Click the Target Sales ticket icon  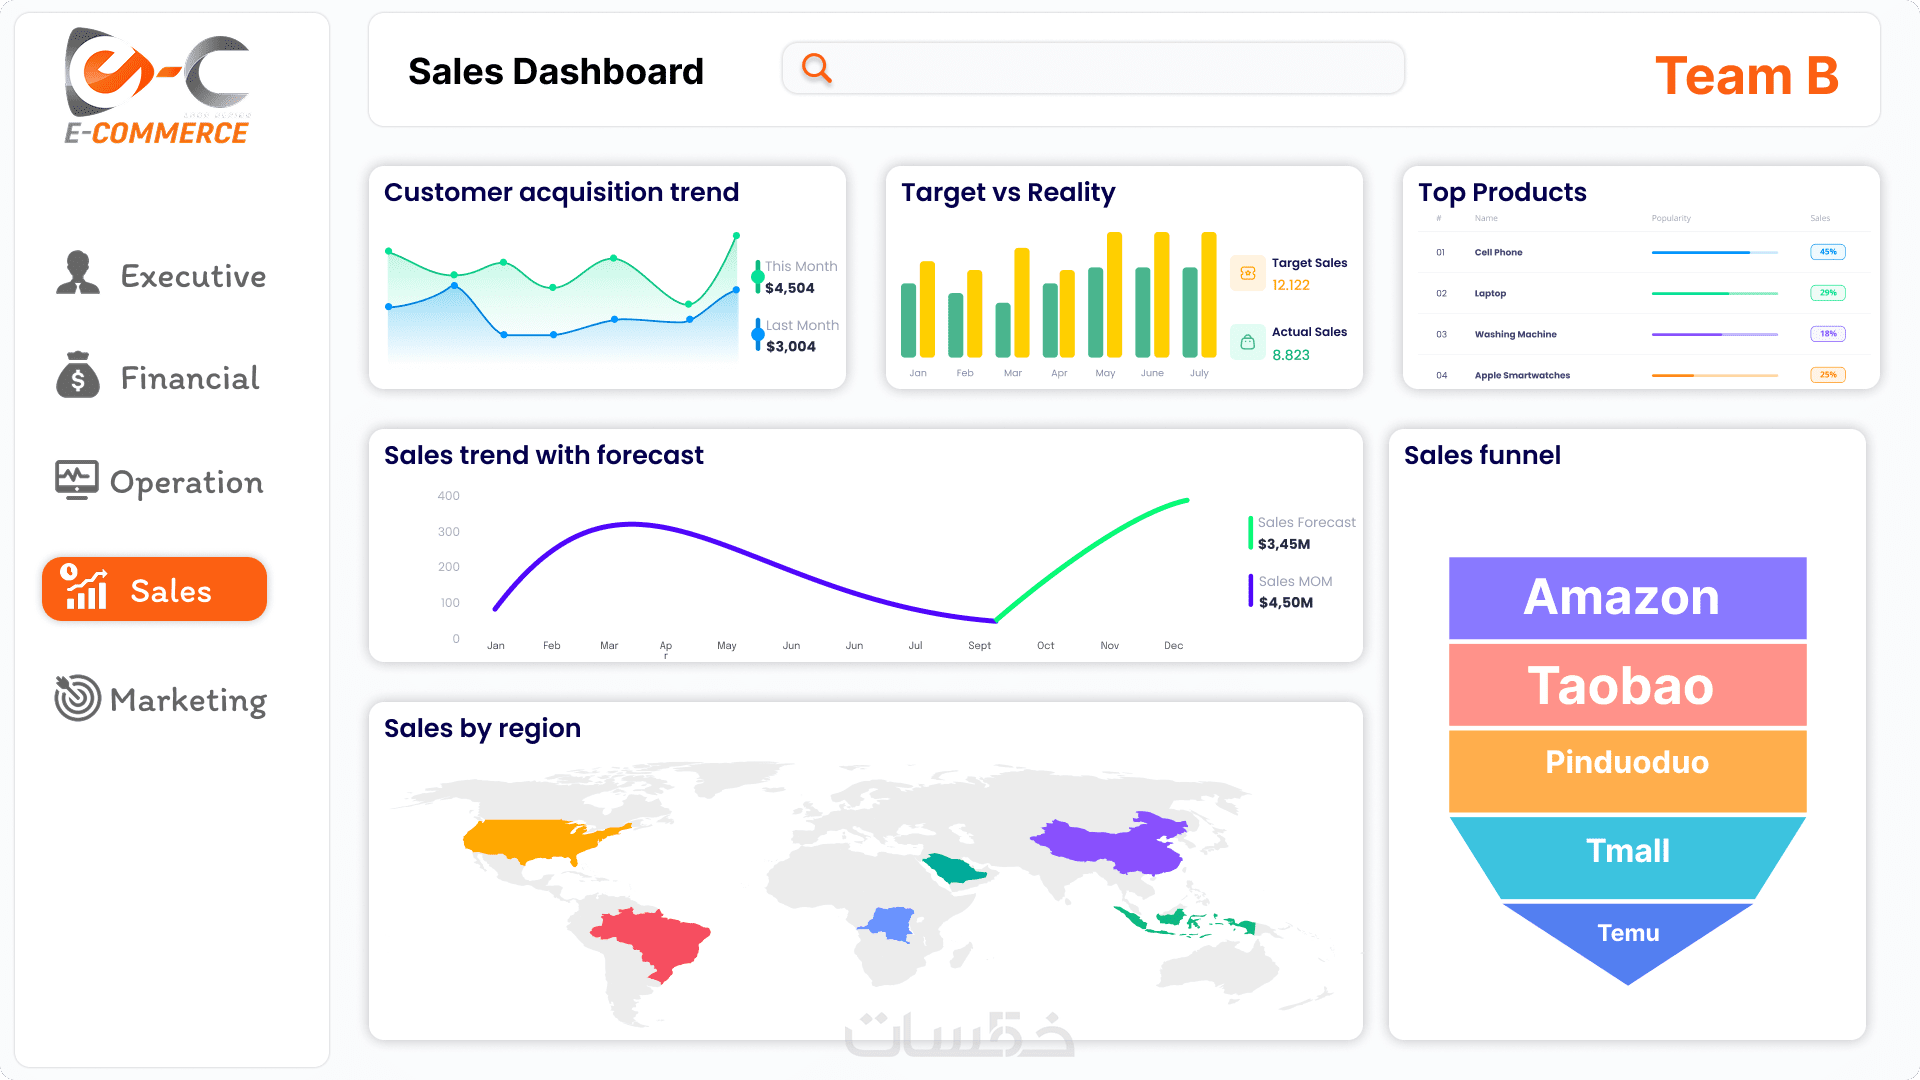pyautogui.click(x=1247, y=273)
